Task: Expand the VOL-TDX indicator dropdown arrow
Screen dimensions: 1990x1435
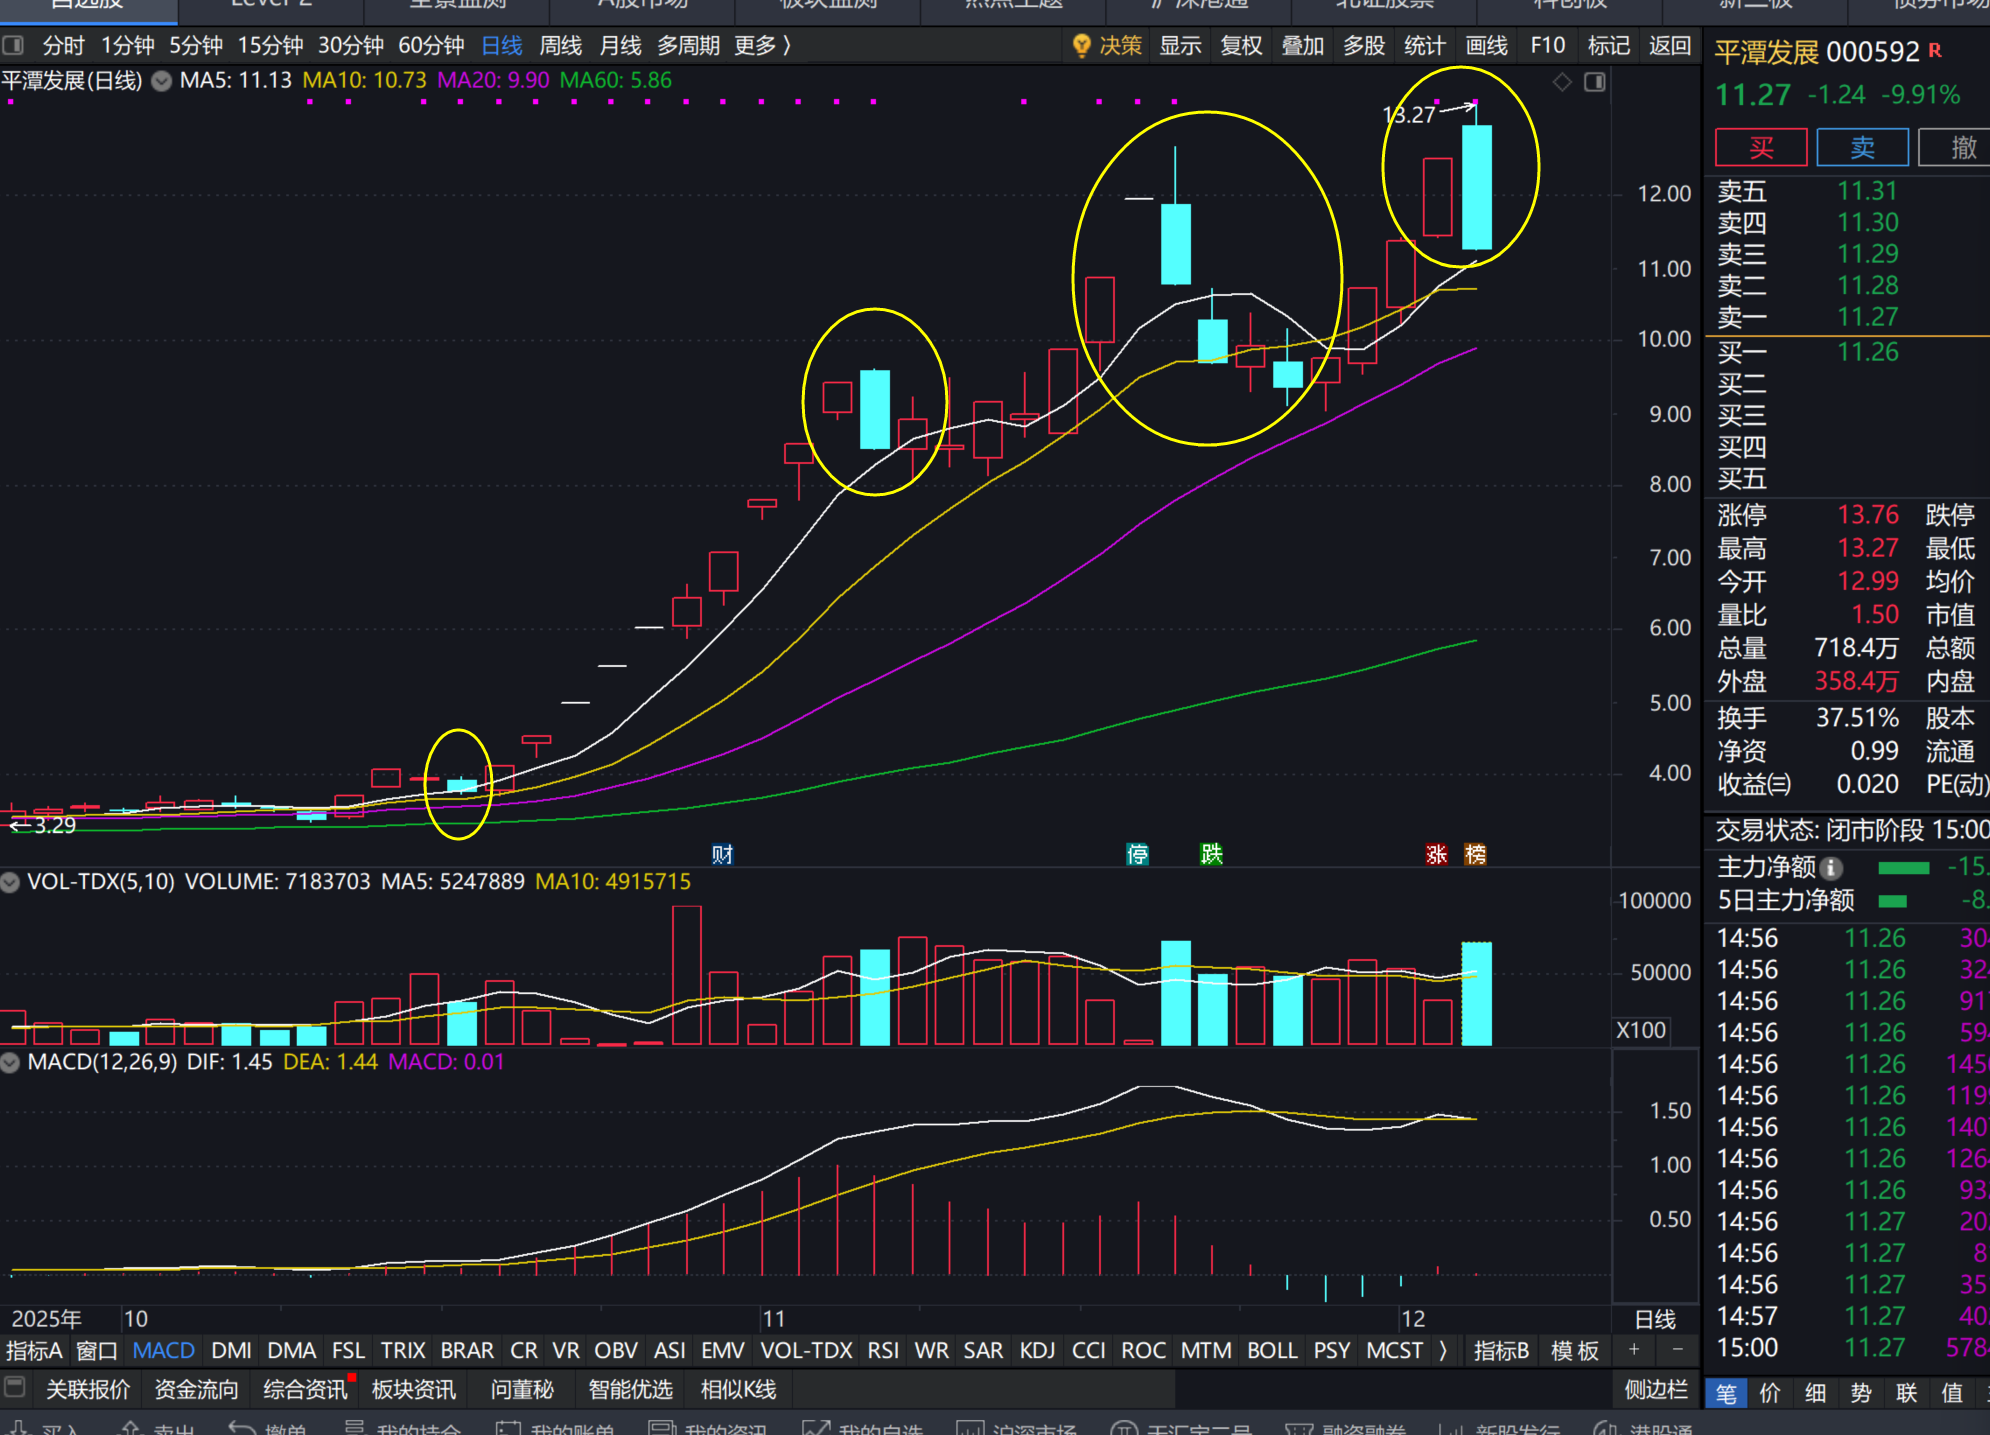Action: coord(11,882)
